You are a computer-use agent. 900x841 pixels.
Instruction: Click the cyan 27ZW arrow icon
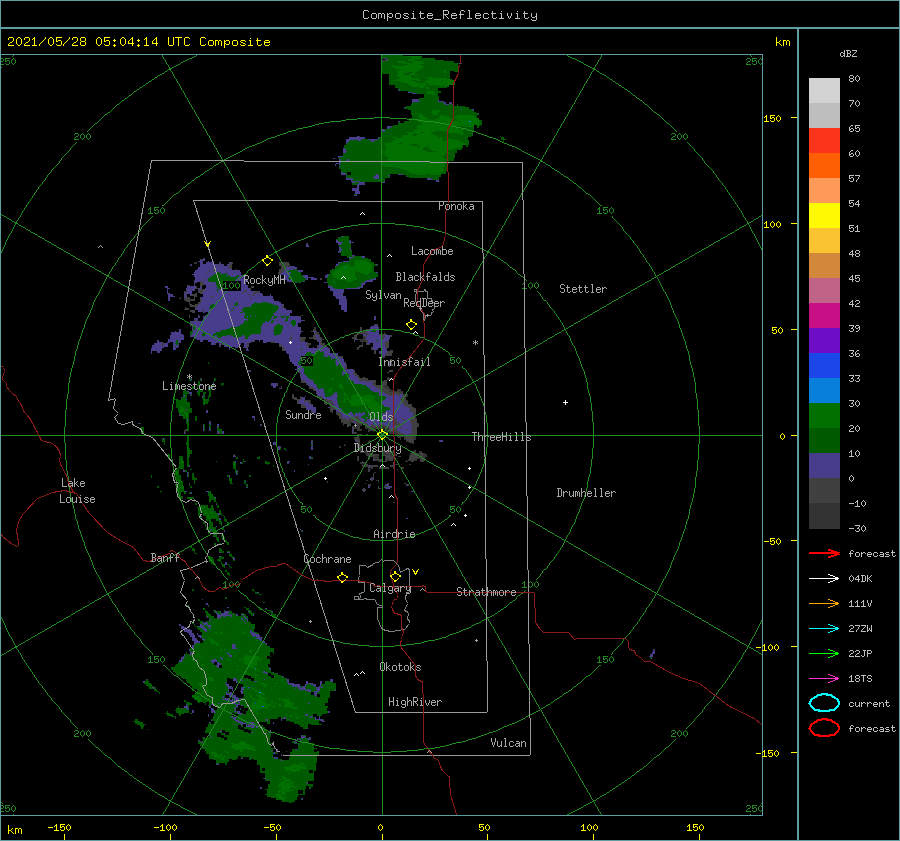pos(824,629)
